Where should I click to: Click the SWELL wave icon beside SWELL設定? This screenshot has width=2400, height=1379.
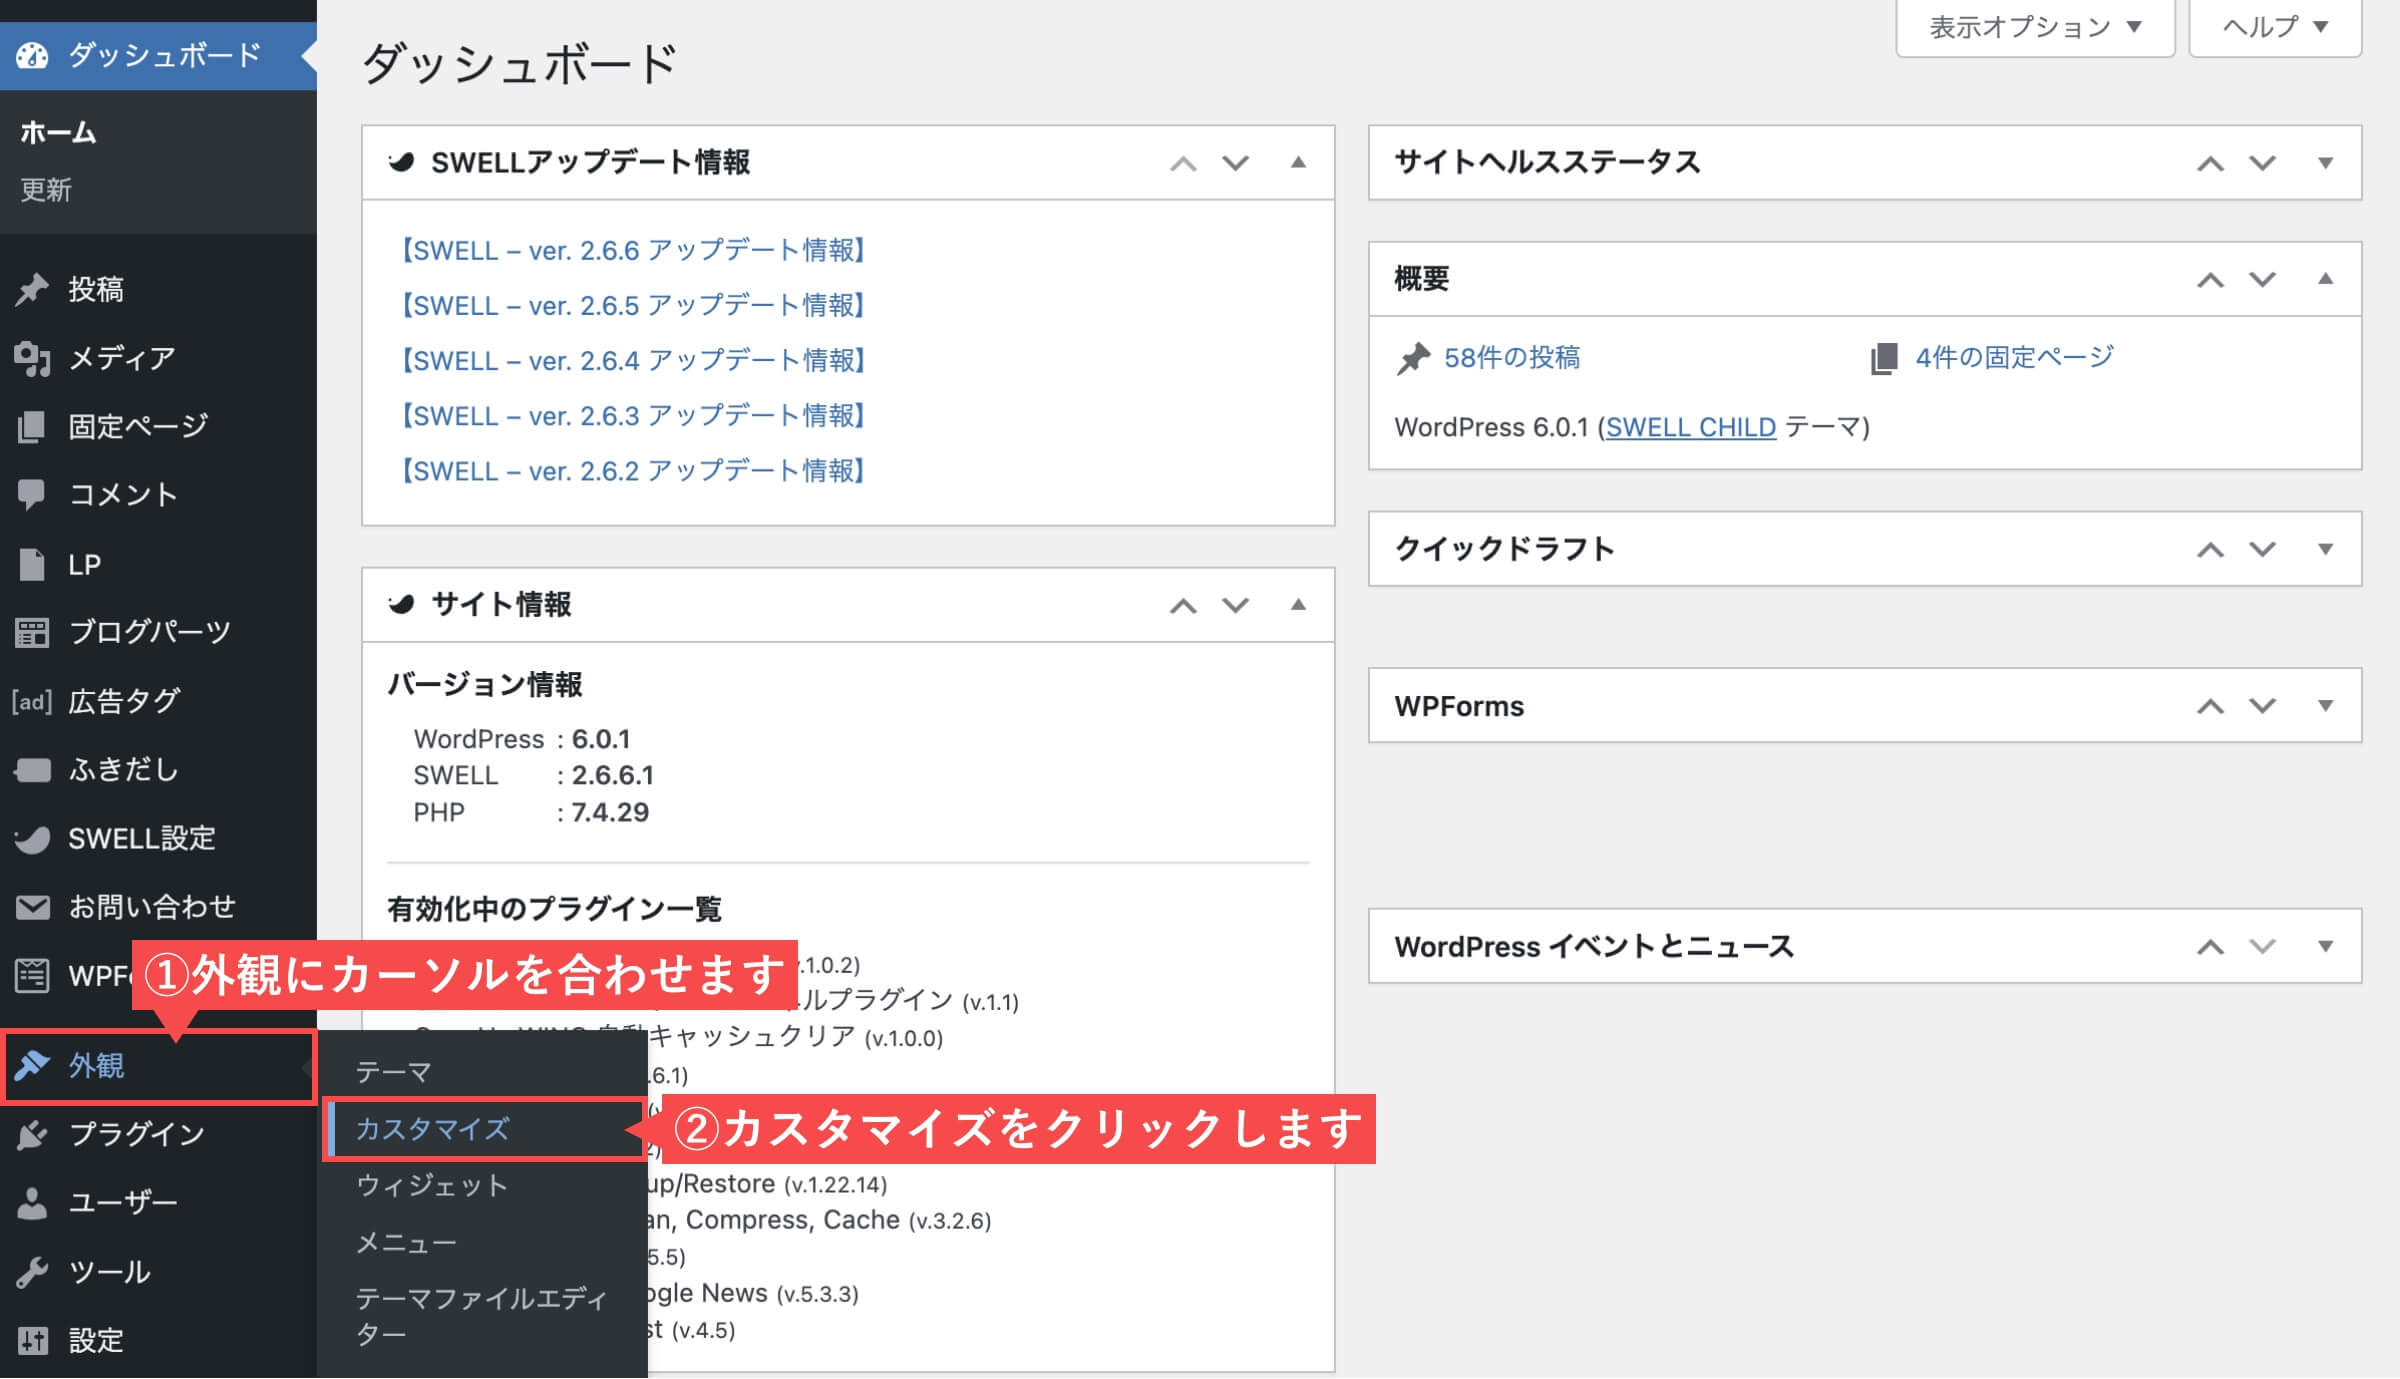(32, 838)
